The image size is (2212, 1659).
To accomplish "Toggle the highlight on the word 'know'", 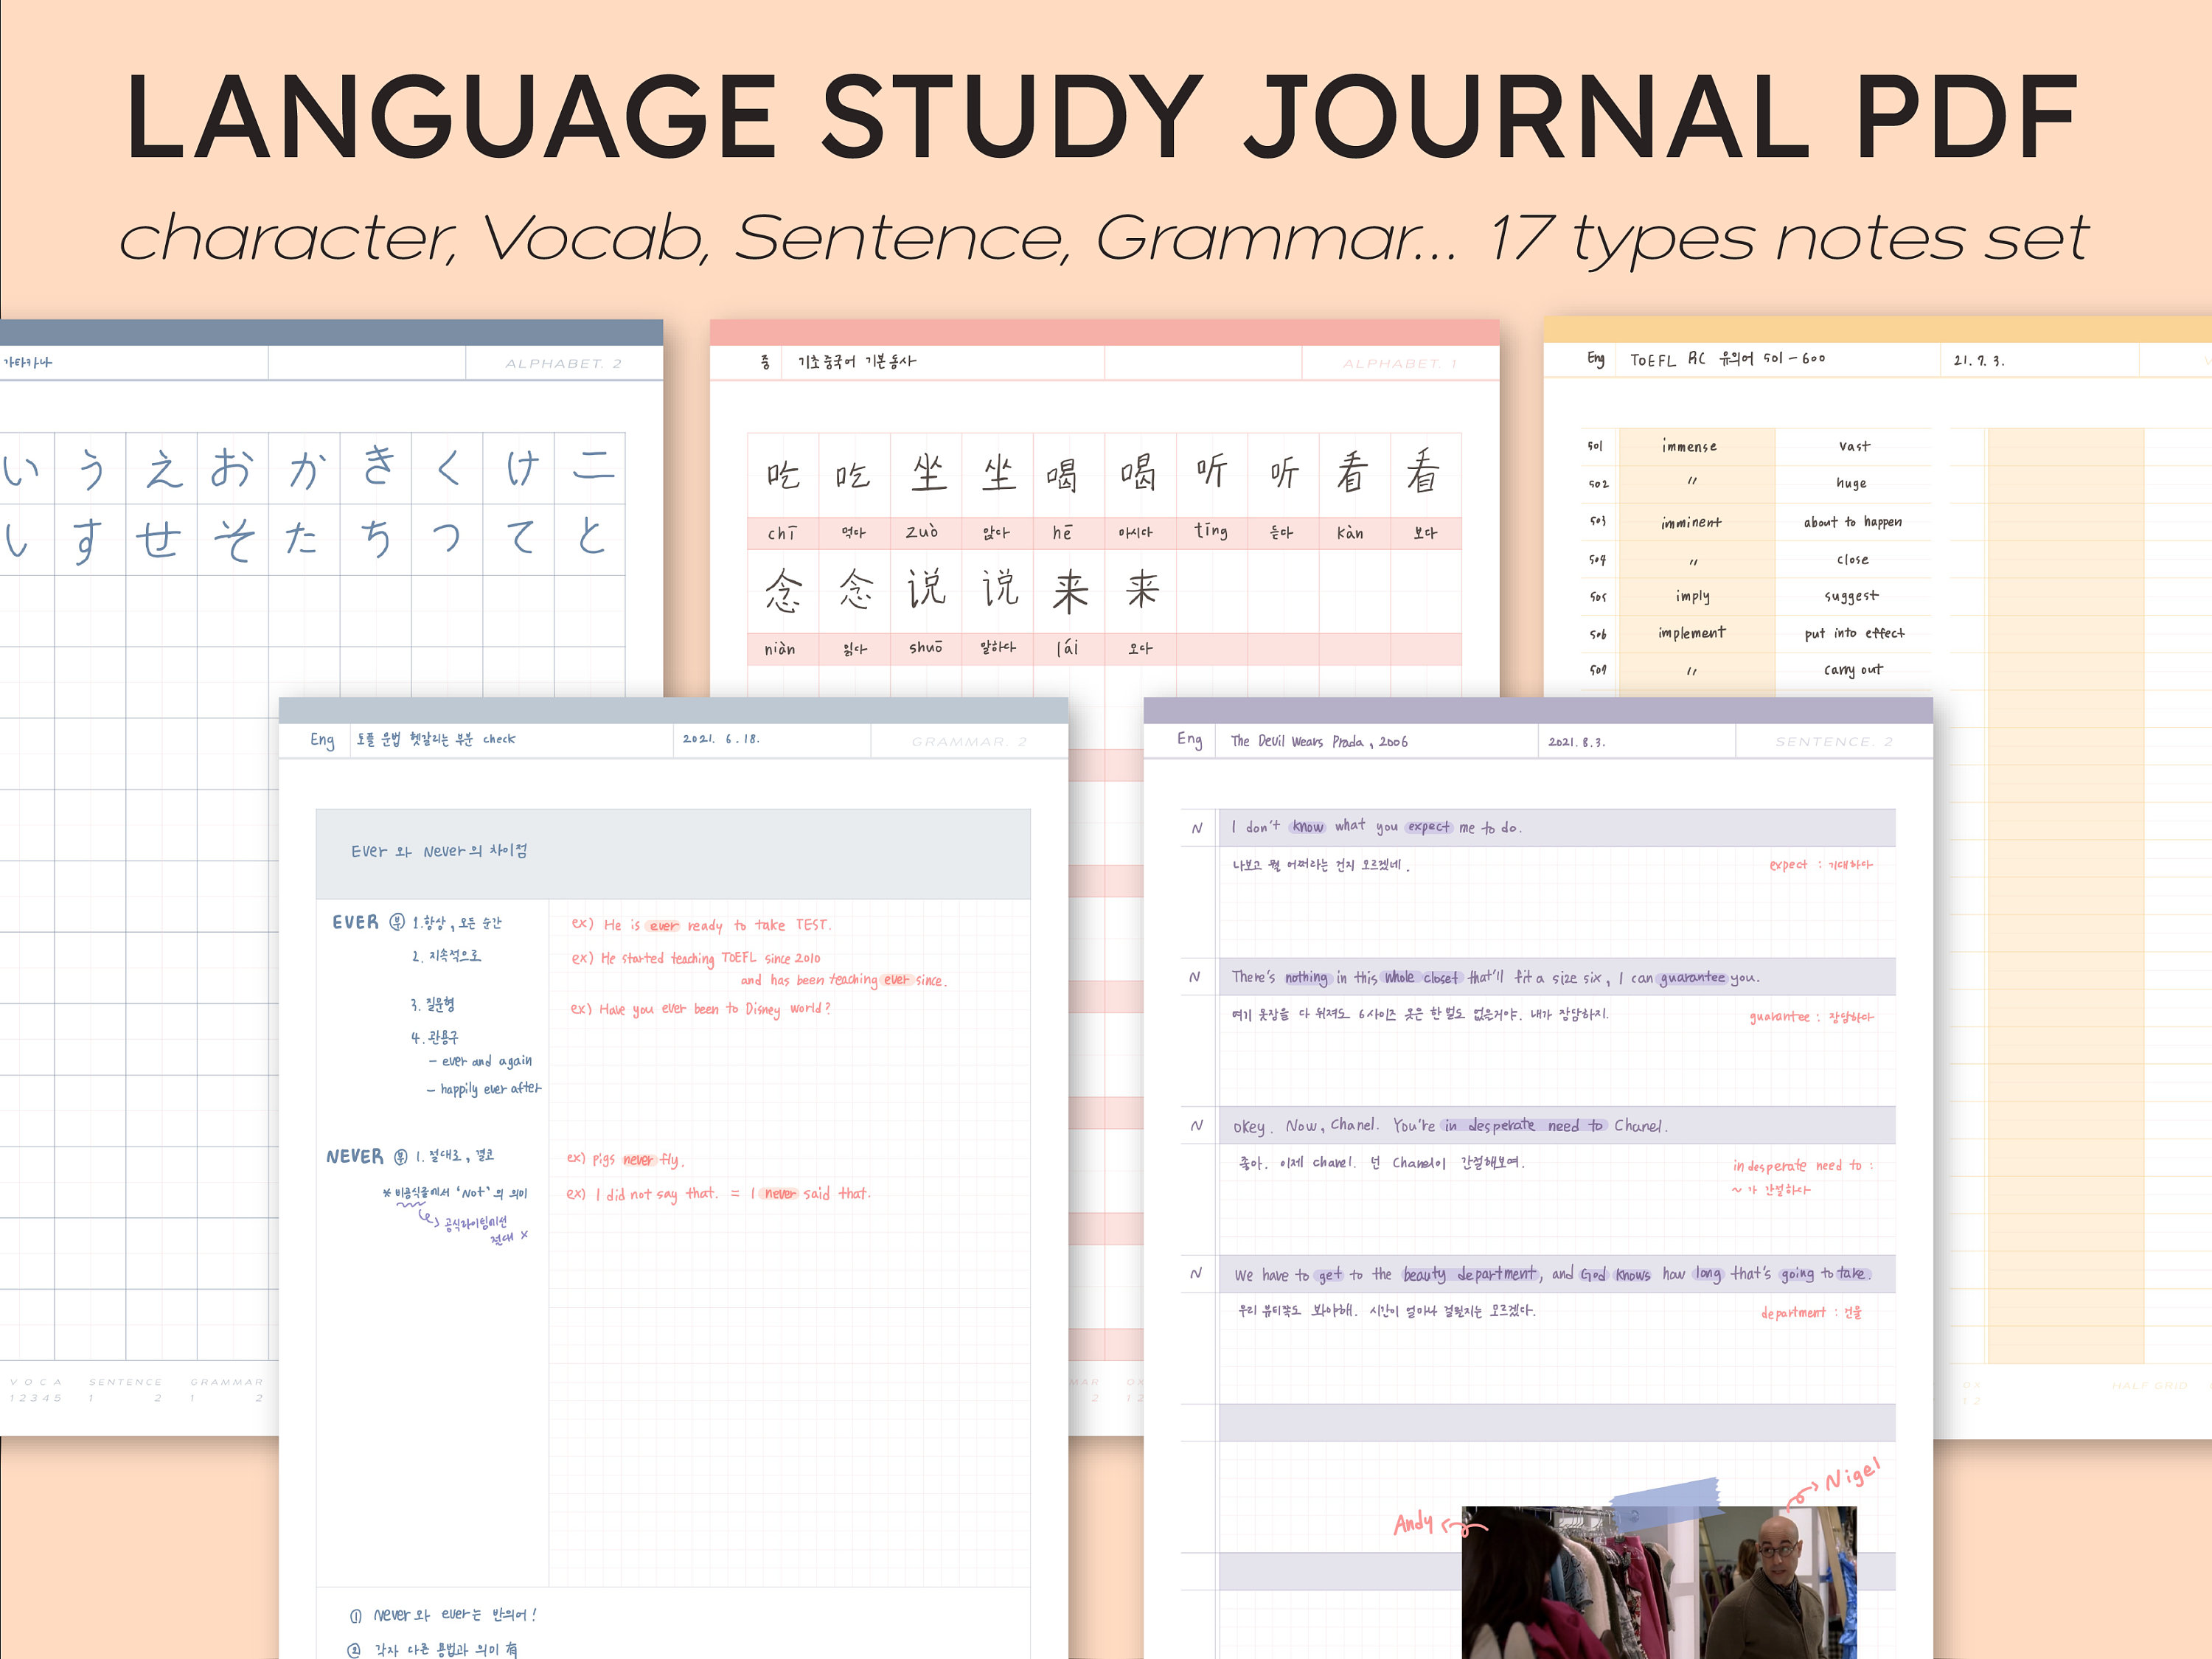I will pos(1307,827).
